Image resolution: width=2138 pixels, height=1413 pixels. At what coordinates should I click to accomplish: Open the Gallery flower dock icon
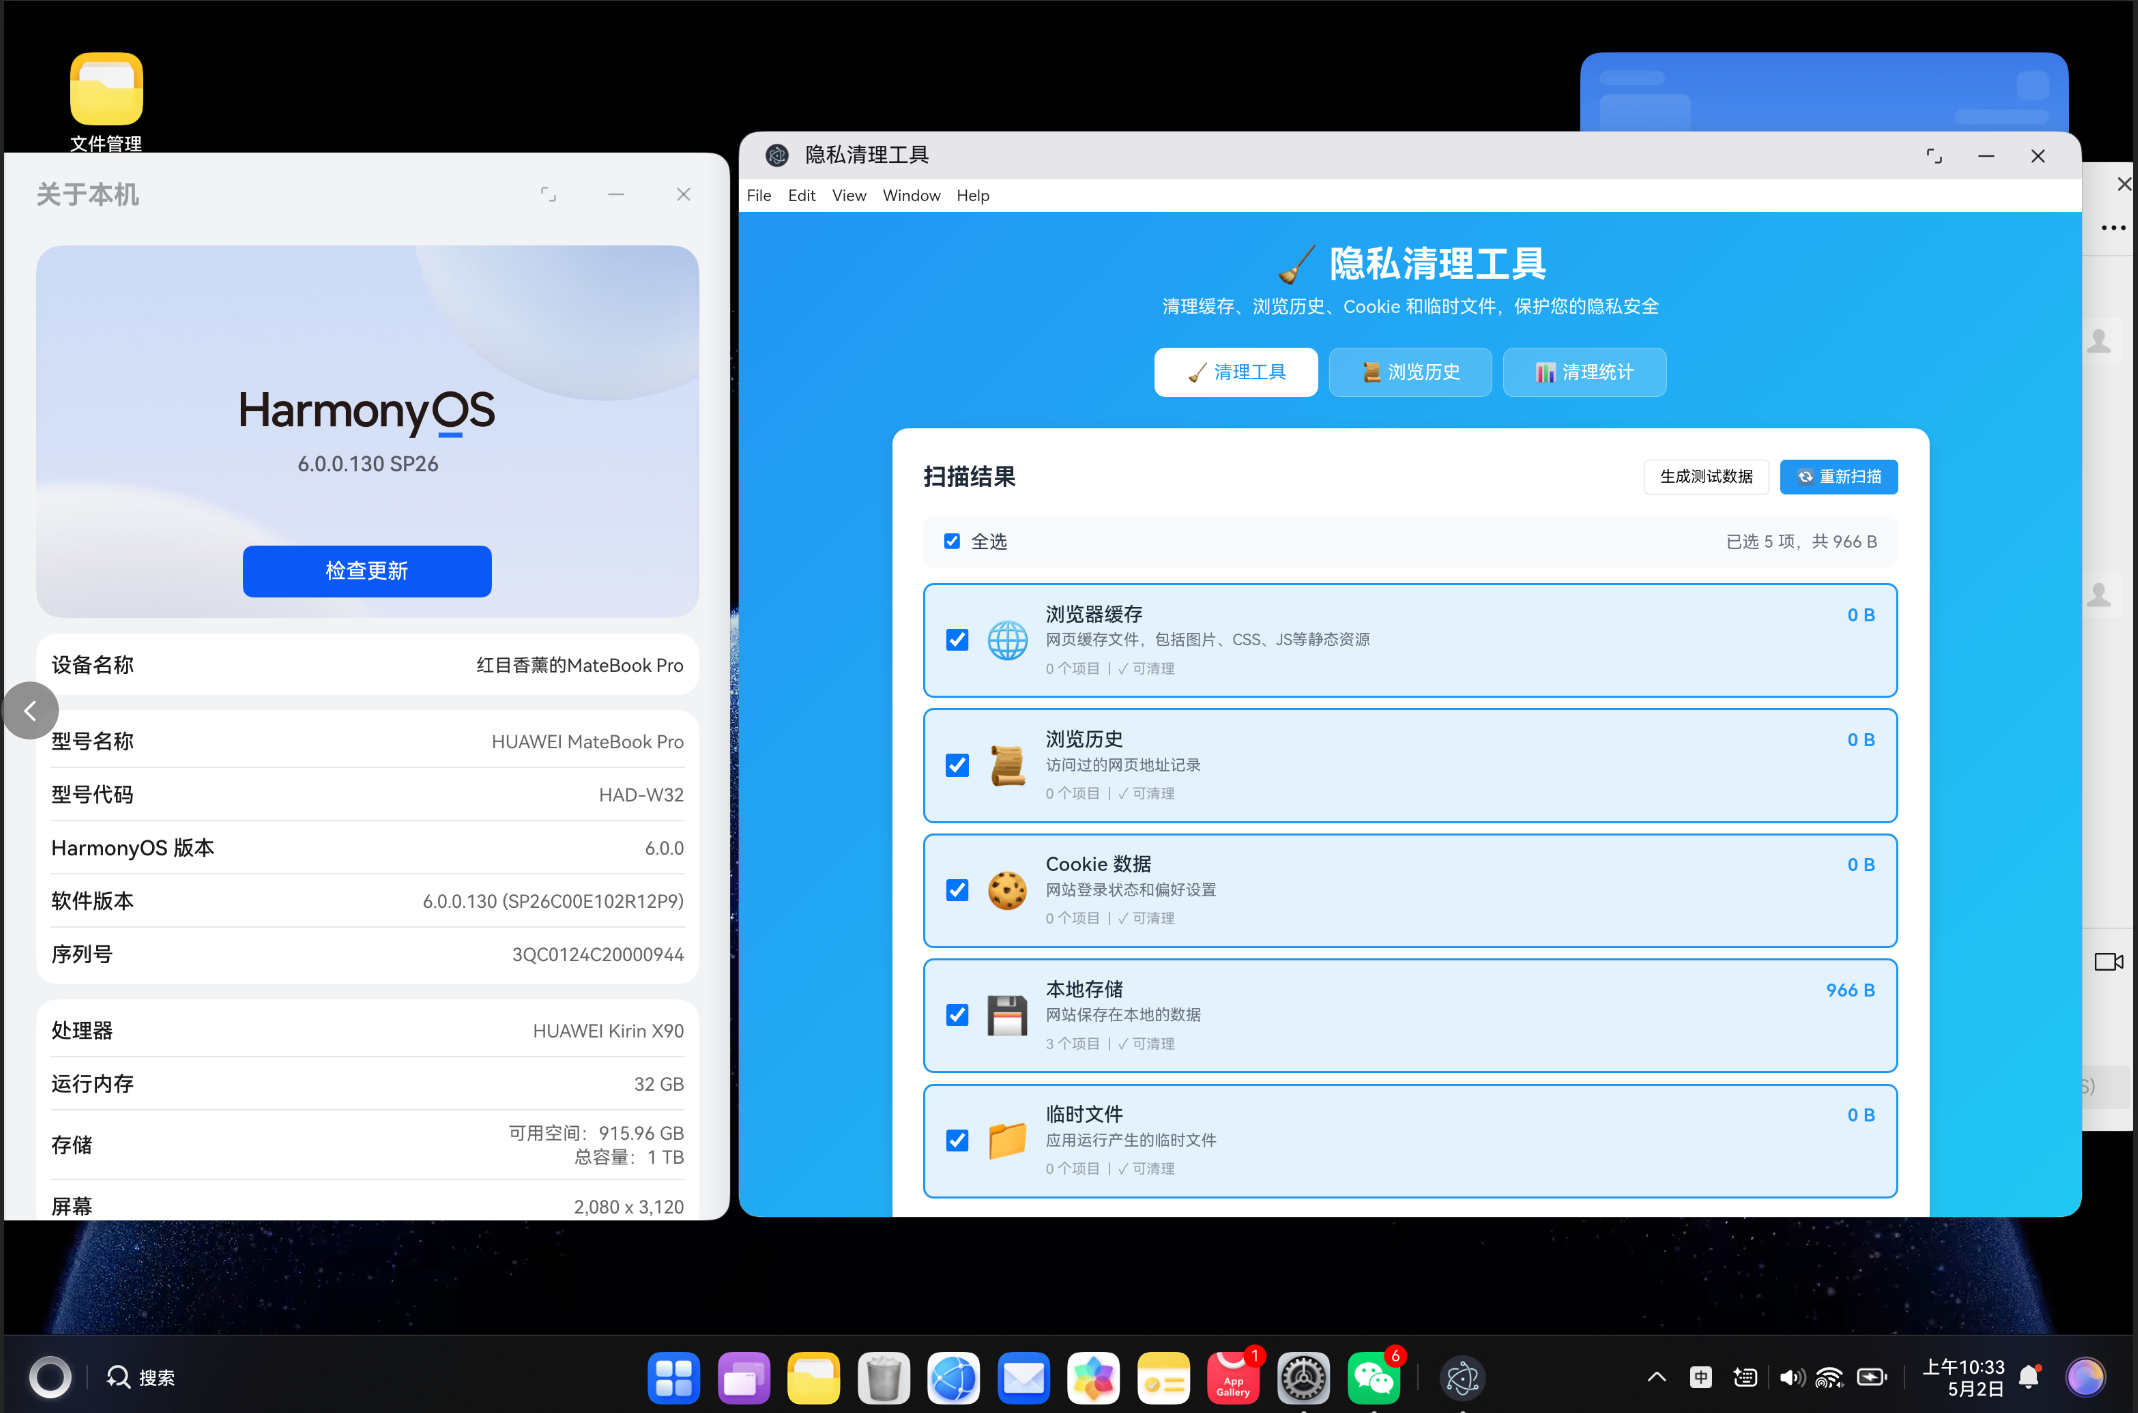1094,1378
